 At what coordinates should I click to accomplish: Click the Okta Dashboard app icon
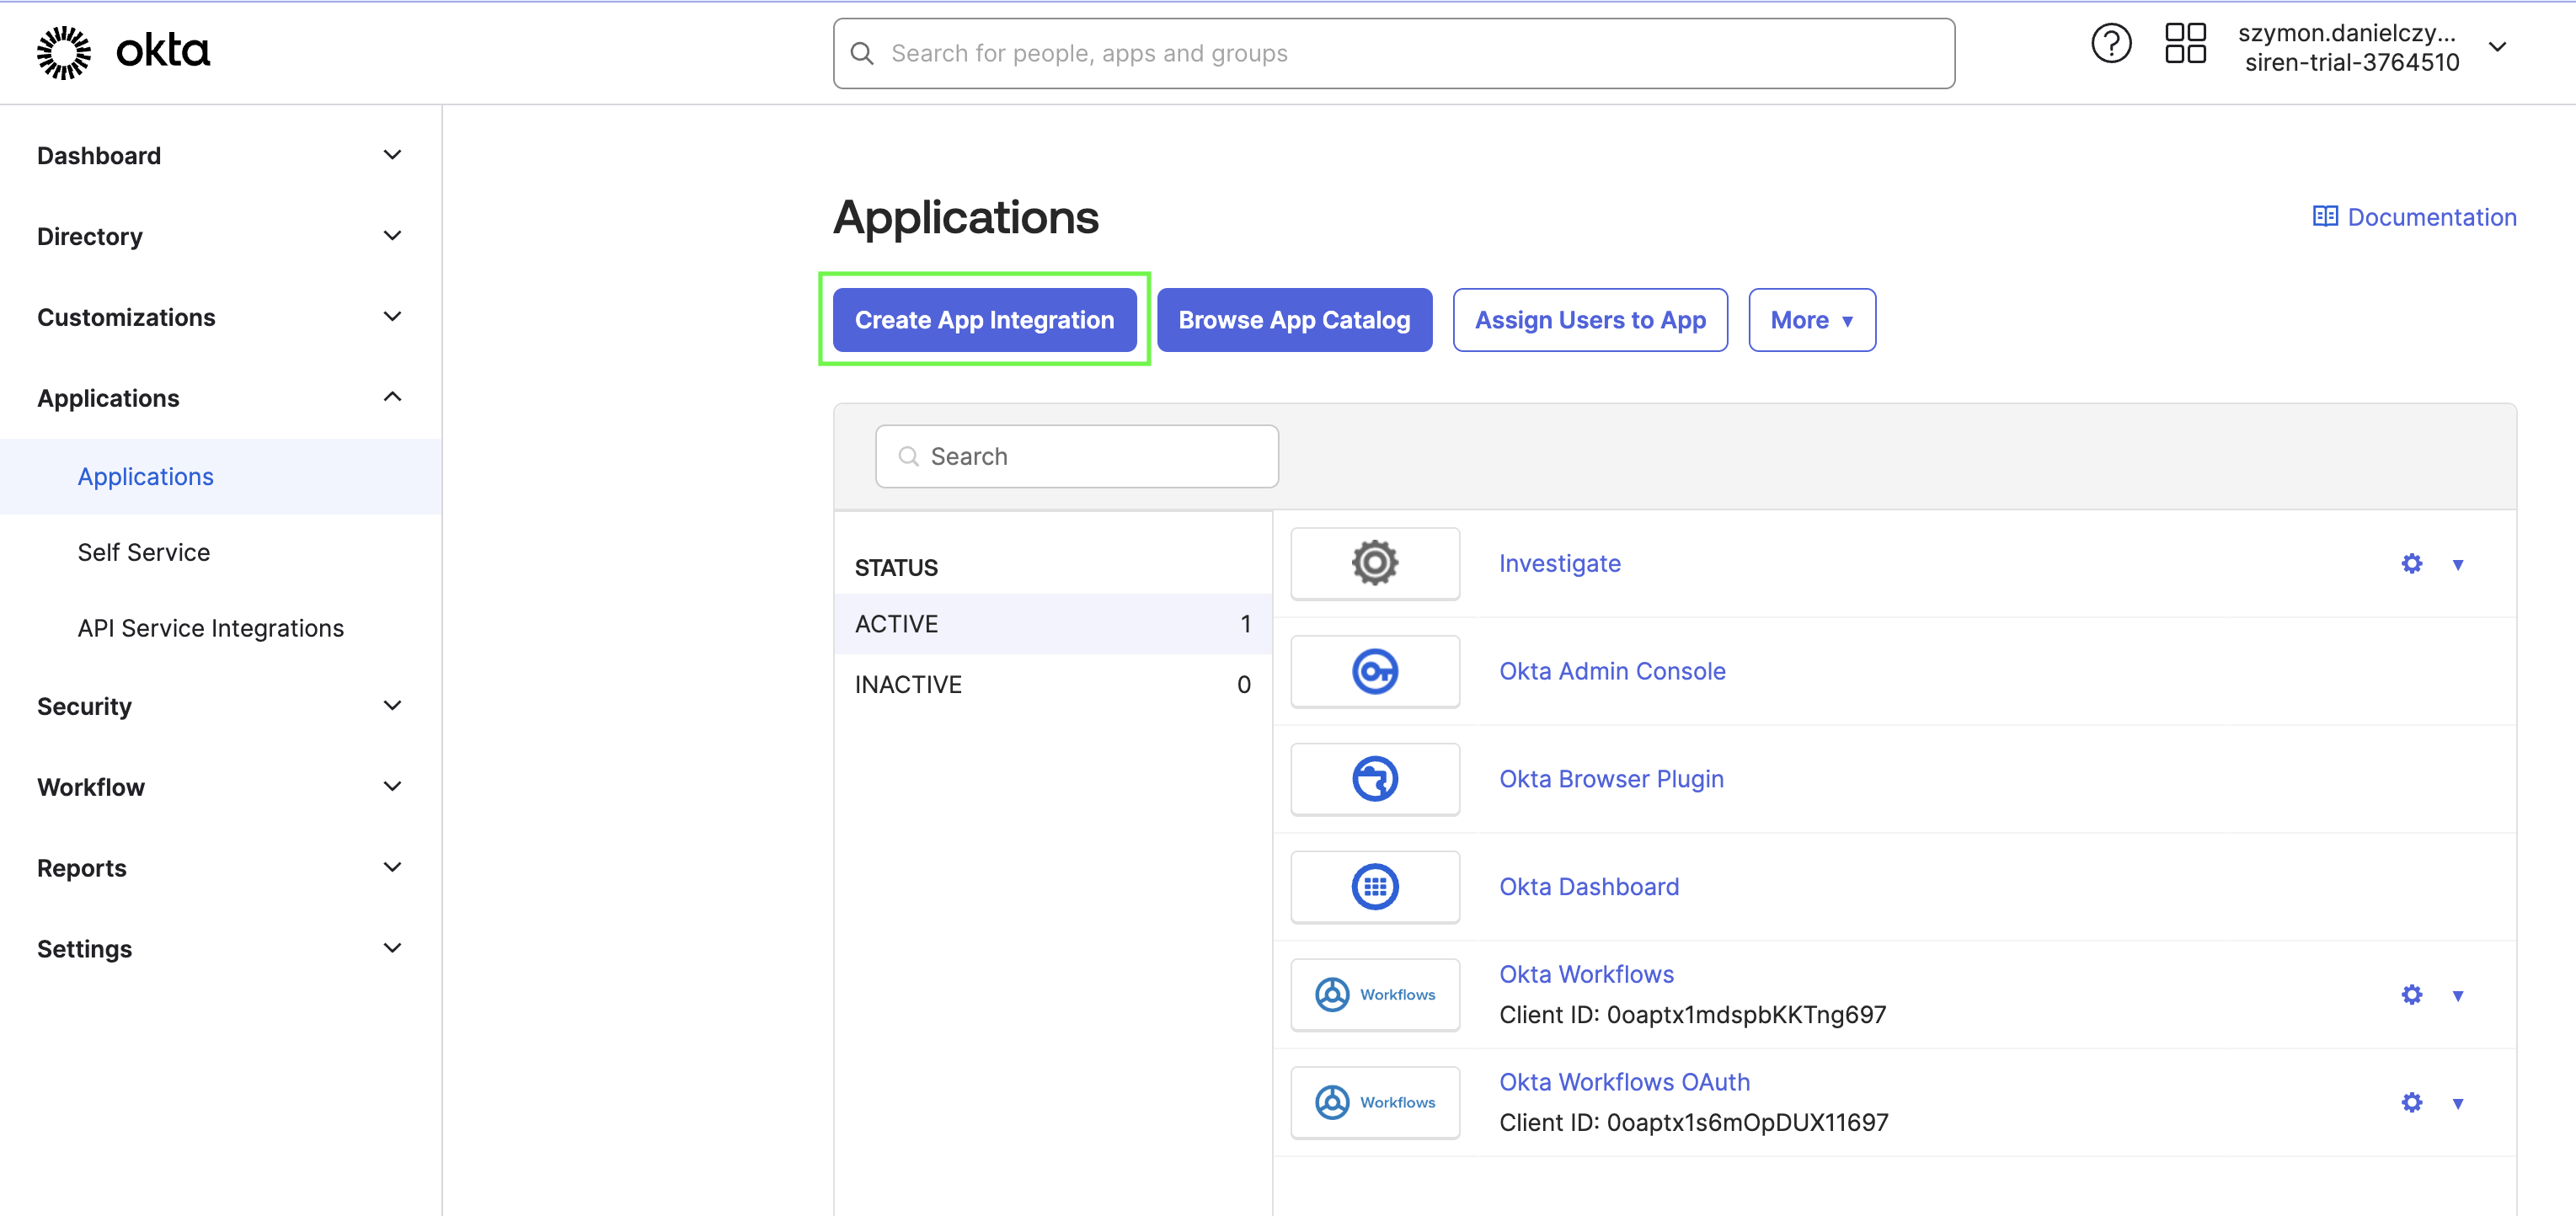point(1375,886)
